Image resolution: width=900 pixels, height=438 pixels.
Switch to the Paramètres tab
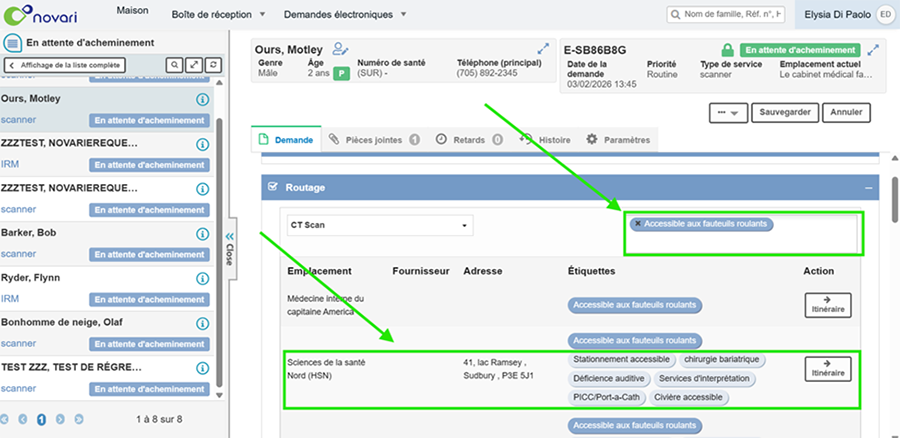point(618,139)
